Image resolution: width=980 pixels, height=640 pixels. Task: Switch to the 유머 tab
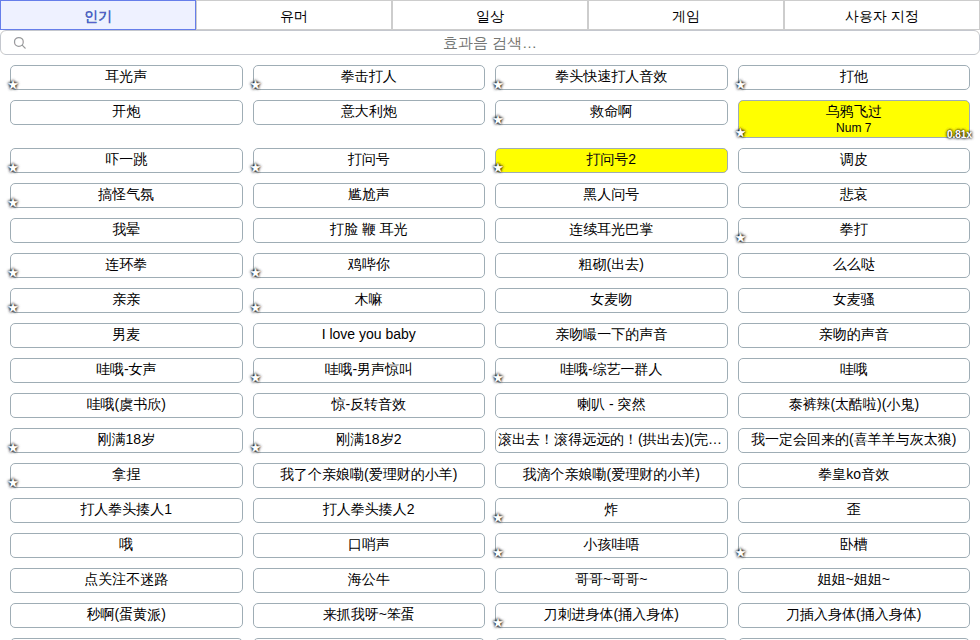294,16
